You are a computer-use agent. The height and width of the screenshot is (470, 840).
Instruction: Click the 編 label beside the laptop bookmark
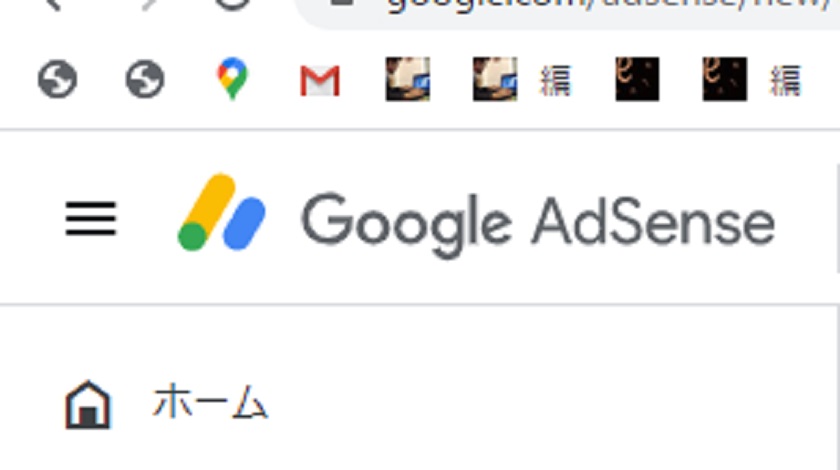pos(556,81)
